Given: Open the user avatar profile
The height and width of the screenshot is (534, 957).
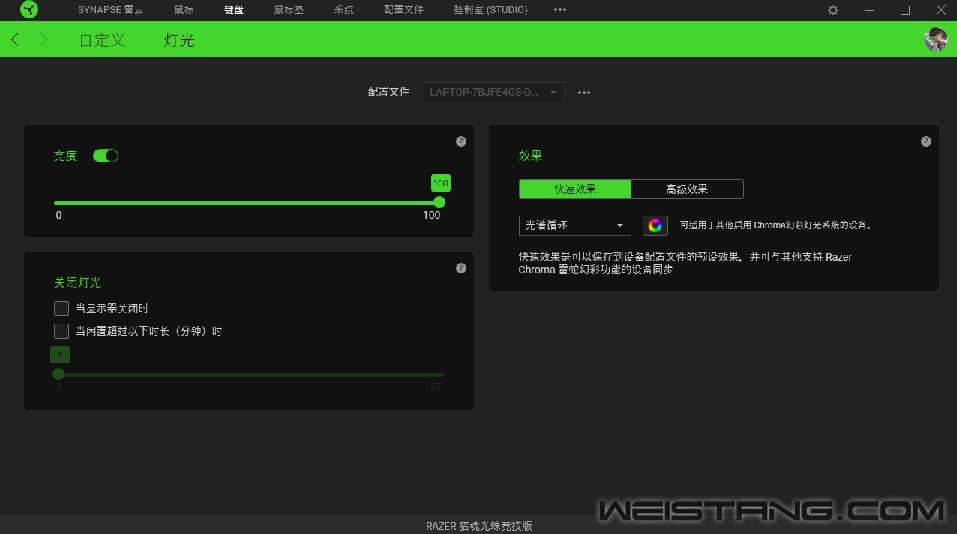Looking at the screenshot, I should (935, 39).
